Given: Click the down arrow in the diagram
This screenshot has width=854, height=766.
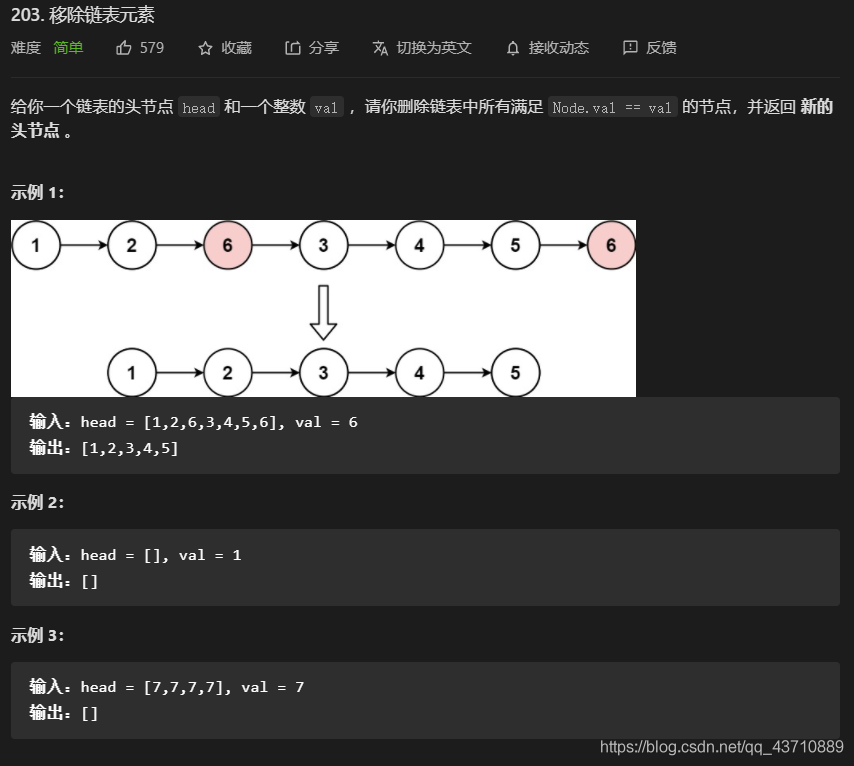Looking at the screenshot, I should pyautogui.click(x=324, y=313).
